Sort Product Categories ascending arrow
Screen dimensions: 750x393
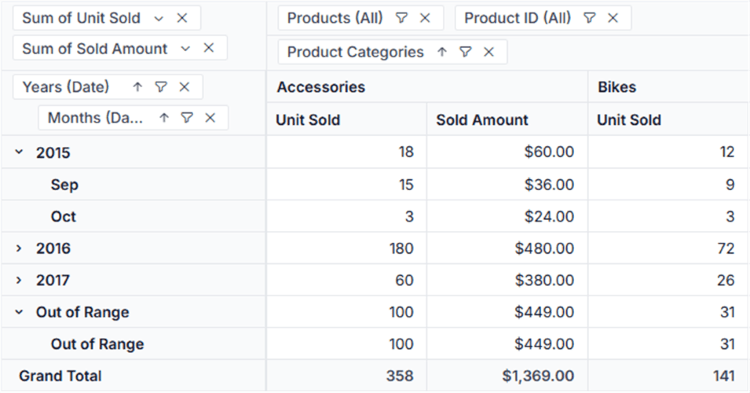(x=442, y=52)
